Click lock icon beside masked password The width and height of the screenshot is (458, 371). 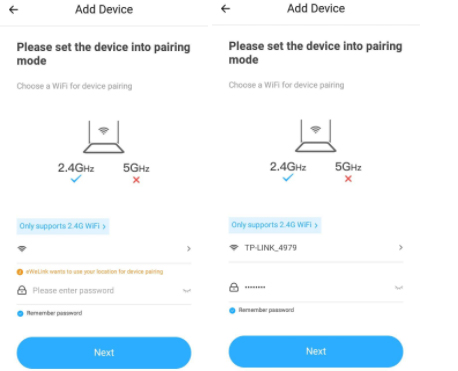click(x=234, y=287)
